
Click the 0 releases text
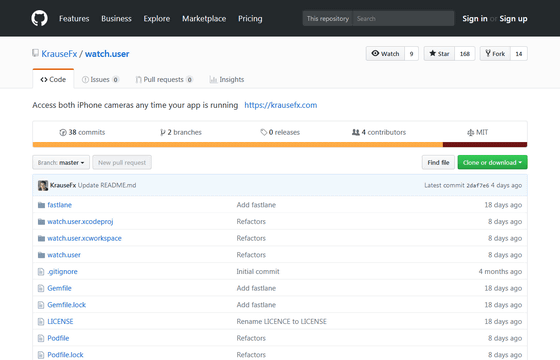[284, 132]
